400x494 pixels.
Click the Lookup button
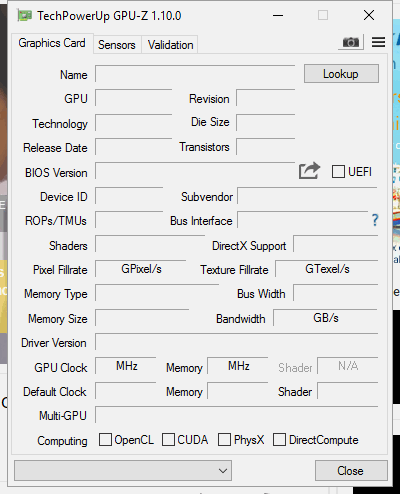[x=341, y=74]
